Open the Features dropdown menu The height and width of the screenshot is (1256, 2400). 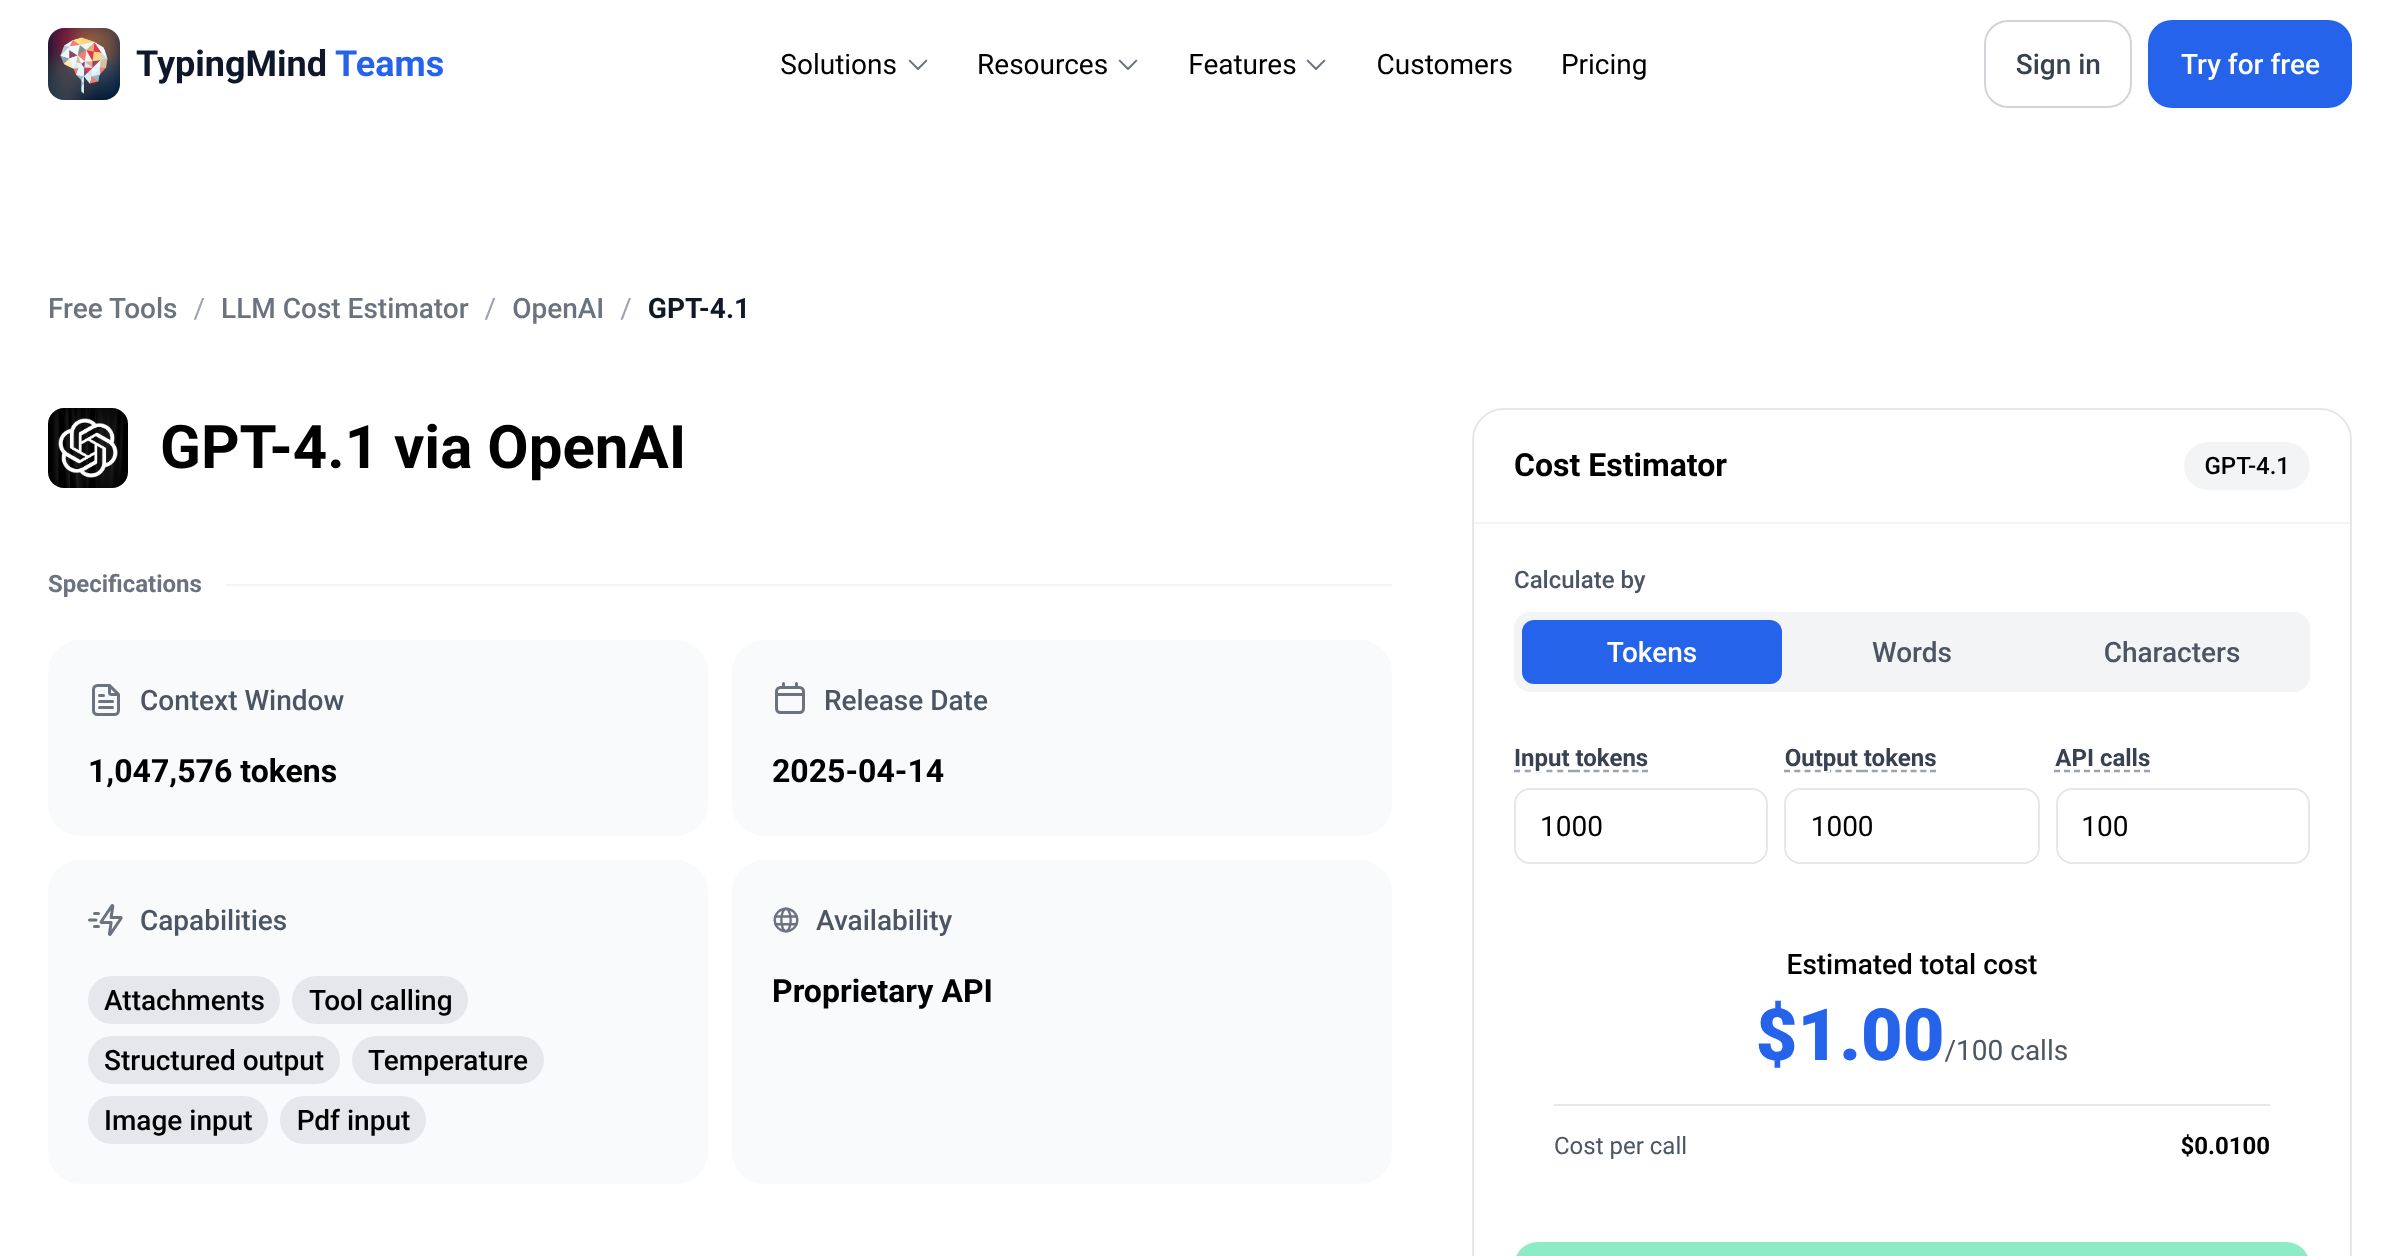[x=1257, y=65]
